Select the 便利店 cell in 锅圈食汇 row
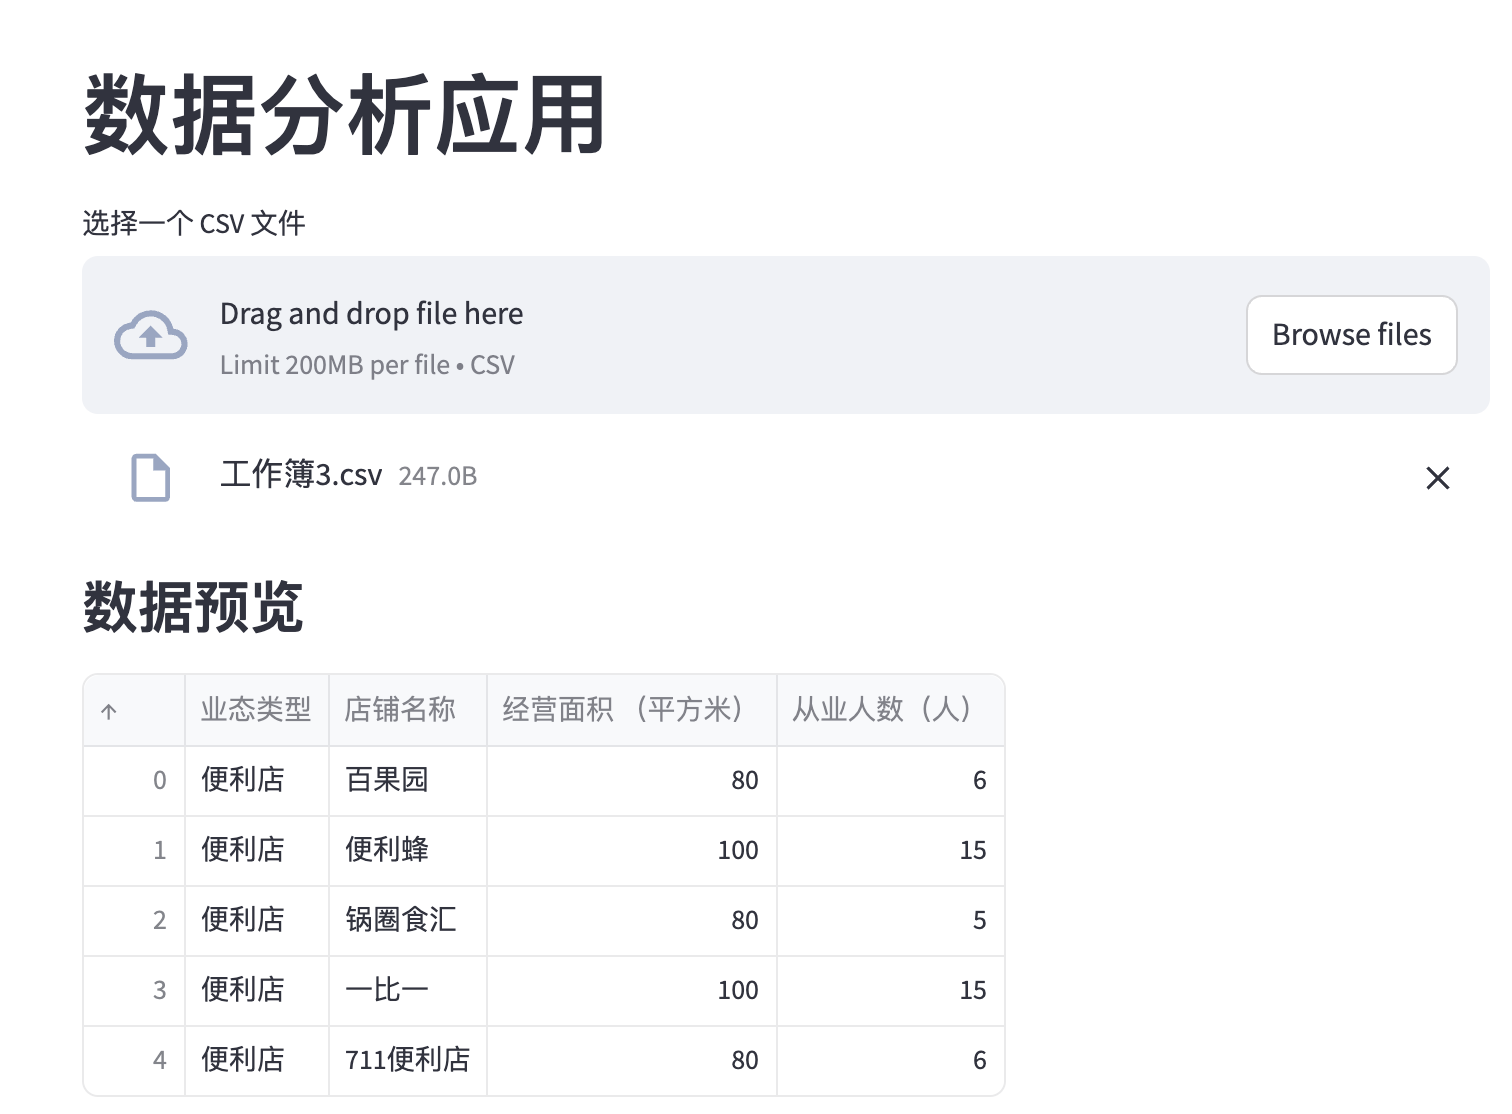The image size is (1512, 1114). (257, 920)
